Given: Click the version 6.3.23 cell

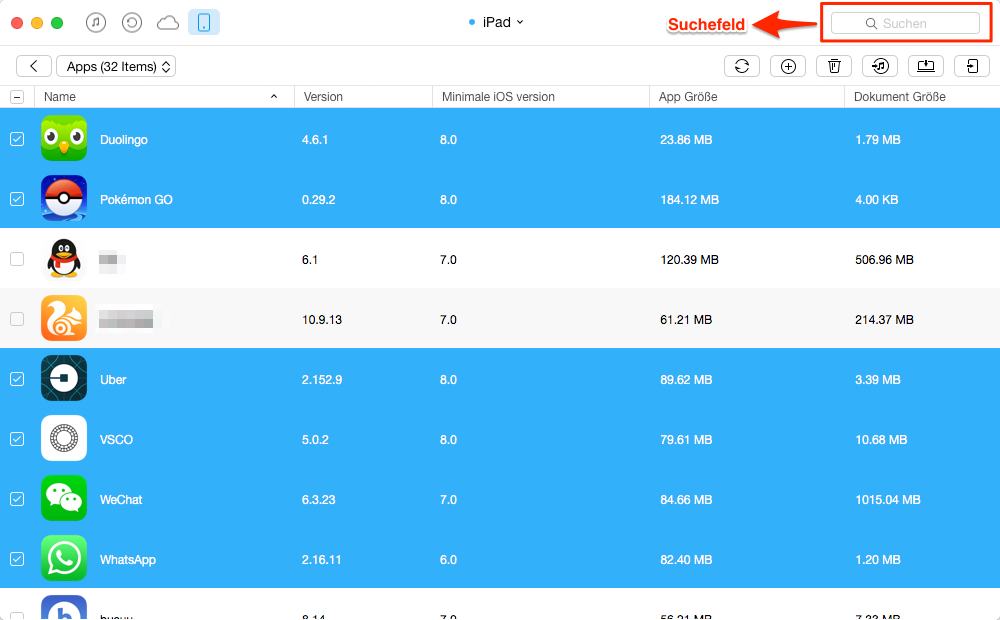Looking at the screenshot, I should 318,499.
